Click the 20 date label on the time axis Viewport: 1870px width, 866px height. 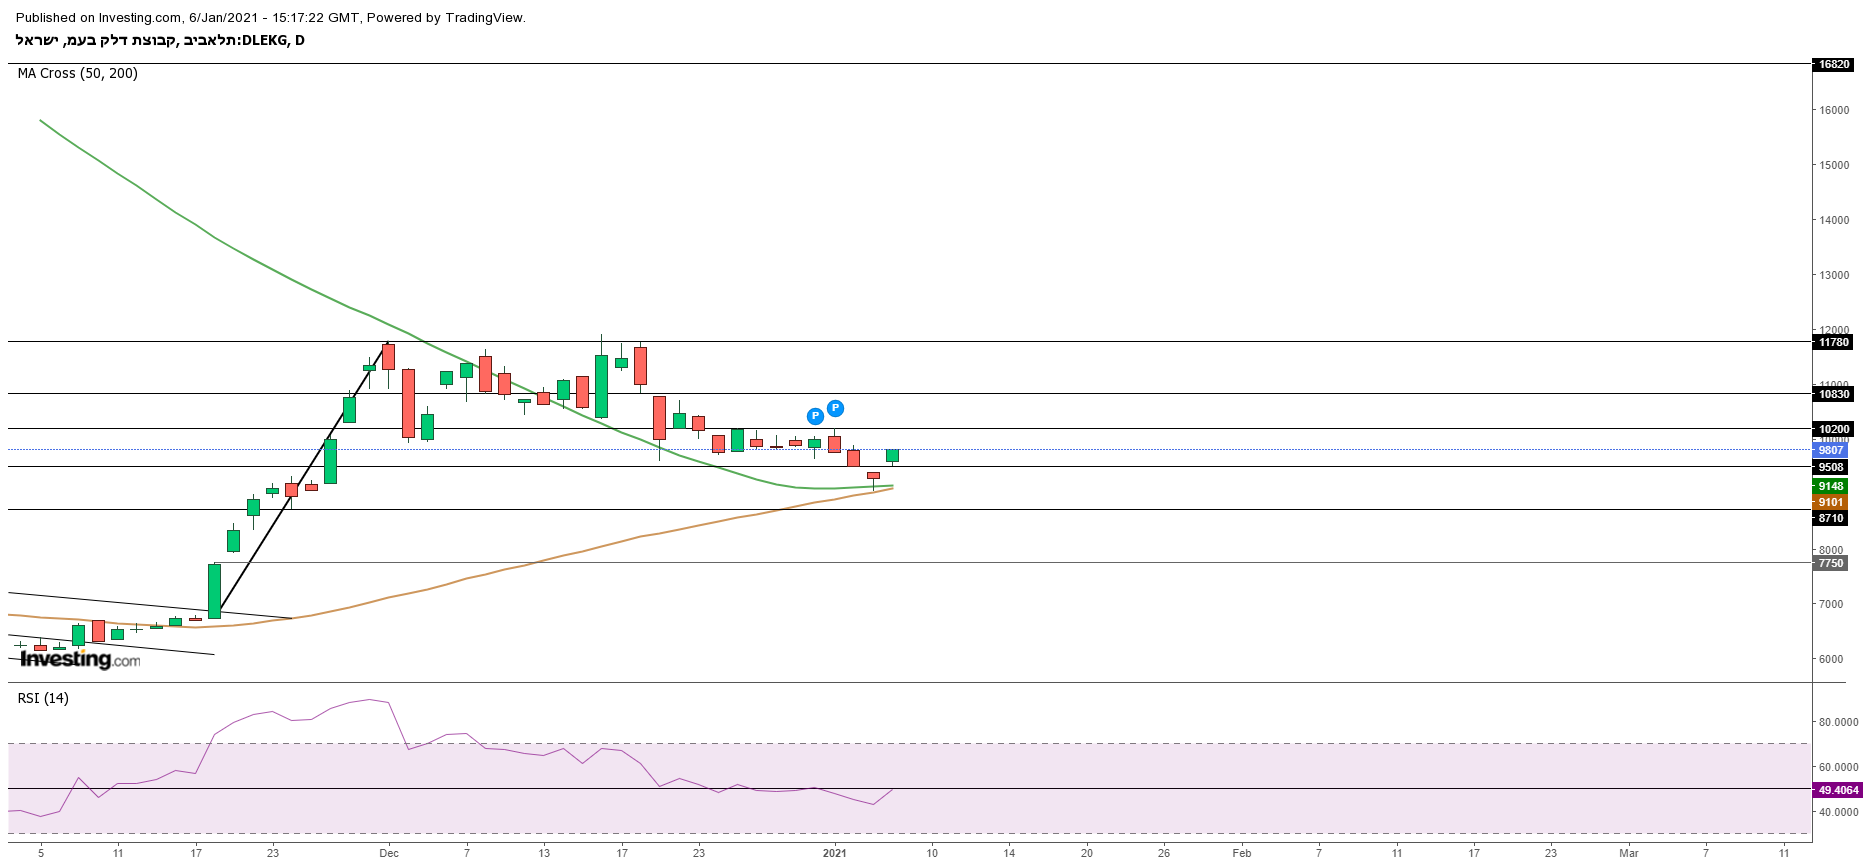(x=1087, y=853)
